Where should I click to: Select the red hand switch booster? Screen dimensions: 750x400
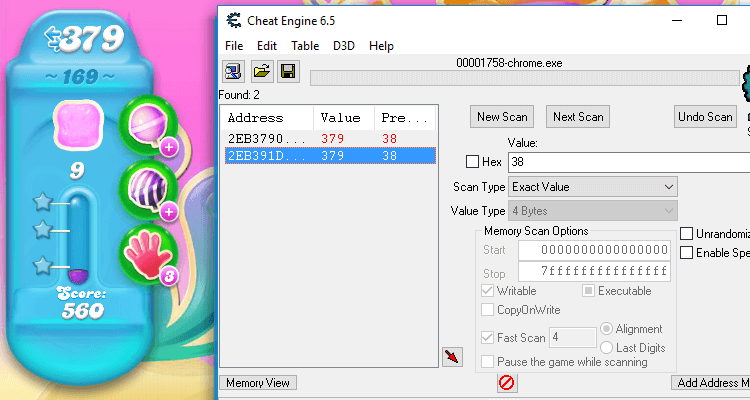pos(148,255)
